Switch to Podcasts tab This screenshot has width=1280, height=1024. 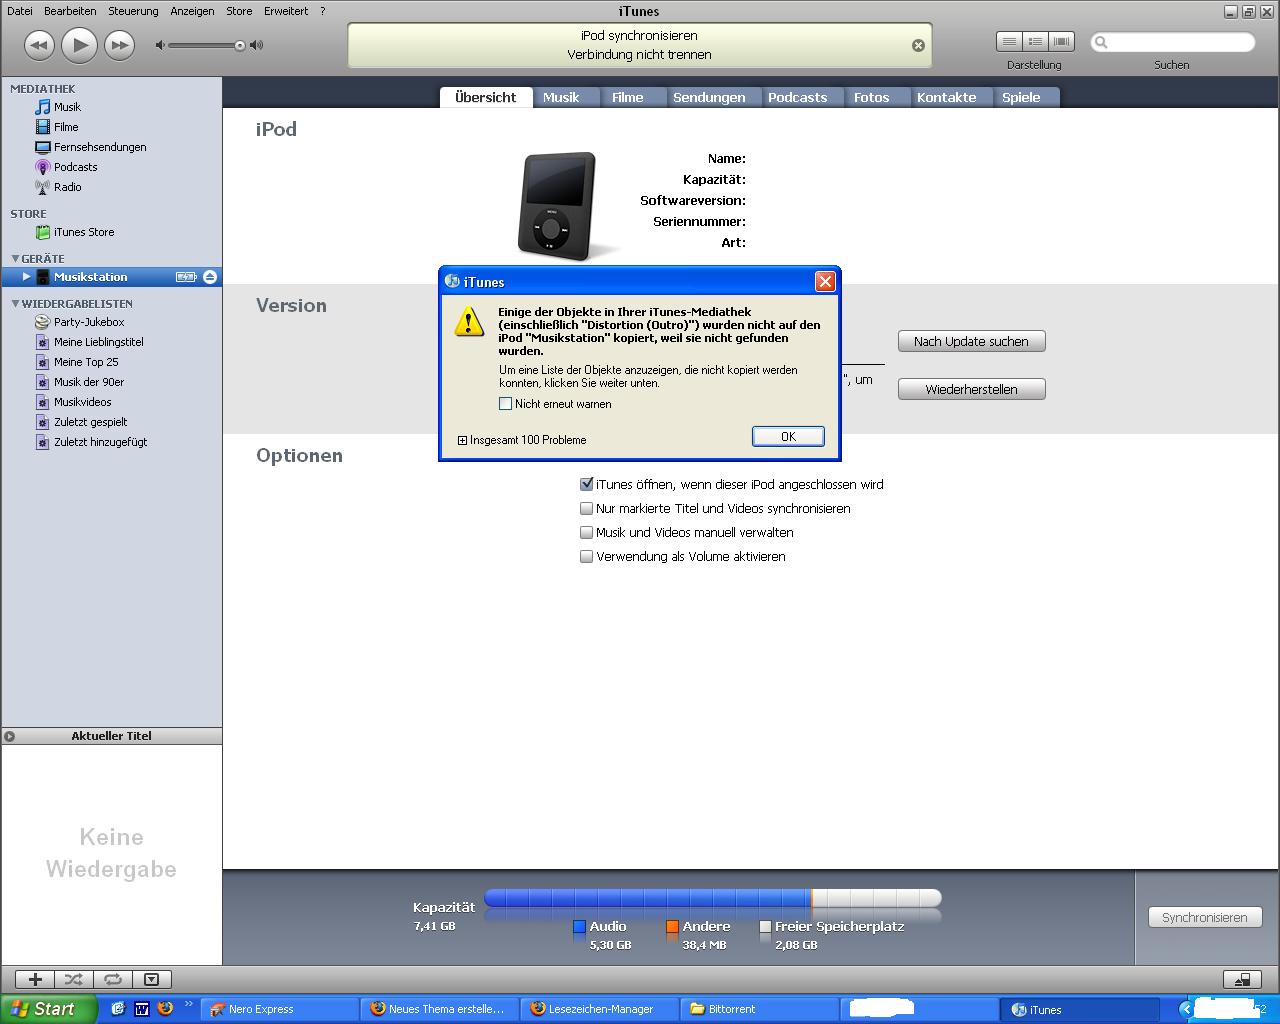click(797, 97)
